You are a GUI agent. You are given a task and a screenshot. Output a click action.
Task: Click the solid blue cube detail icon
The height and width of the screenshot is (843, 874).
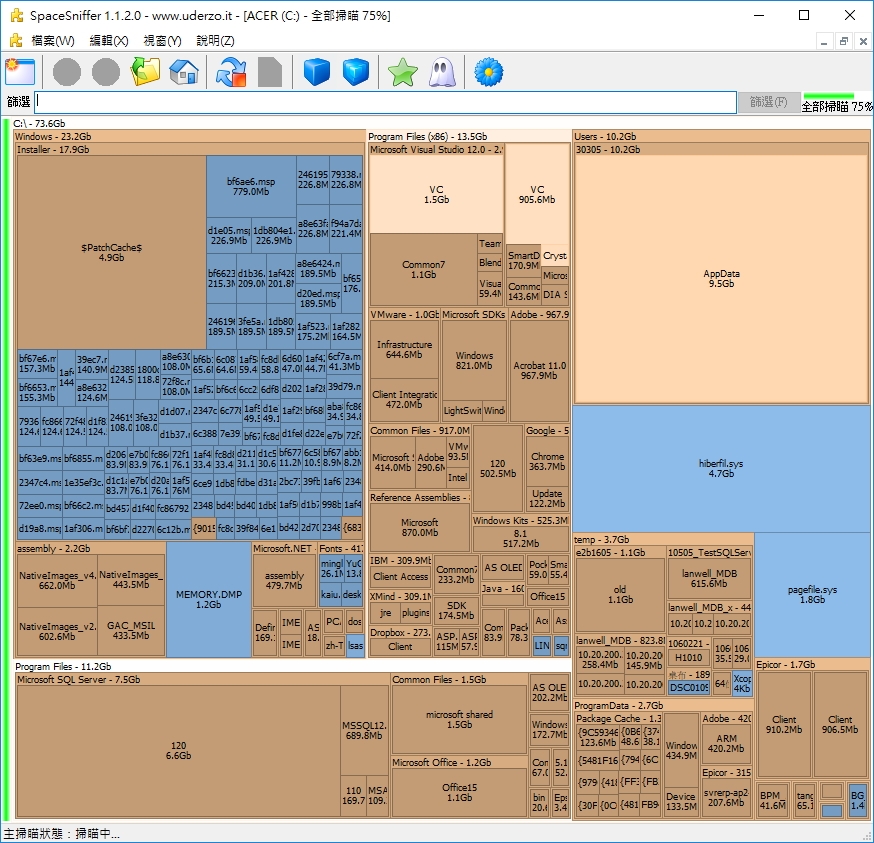[317, 72]
